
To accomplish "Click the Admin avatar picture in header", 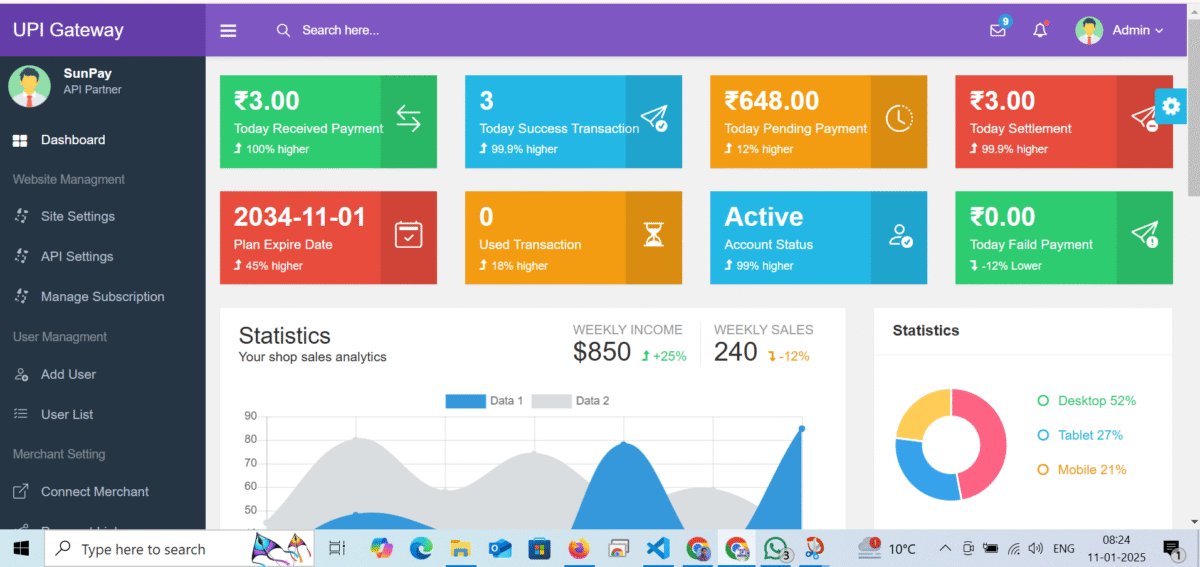I will click(x=1089, y=30).
